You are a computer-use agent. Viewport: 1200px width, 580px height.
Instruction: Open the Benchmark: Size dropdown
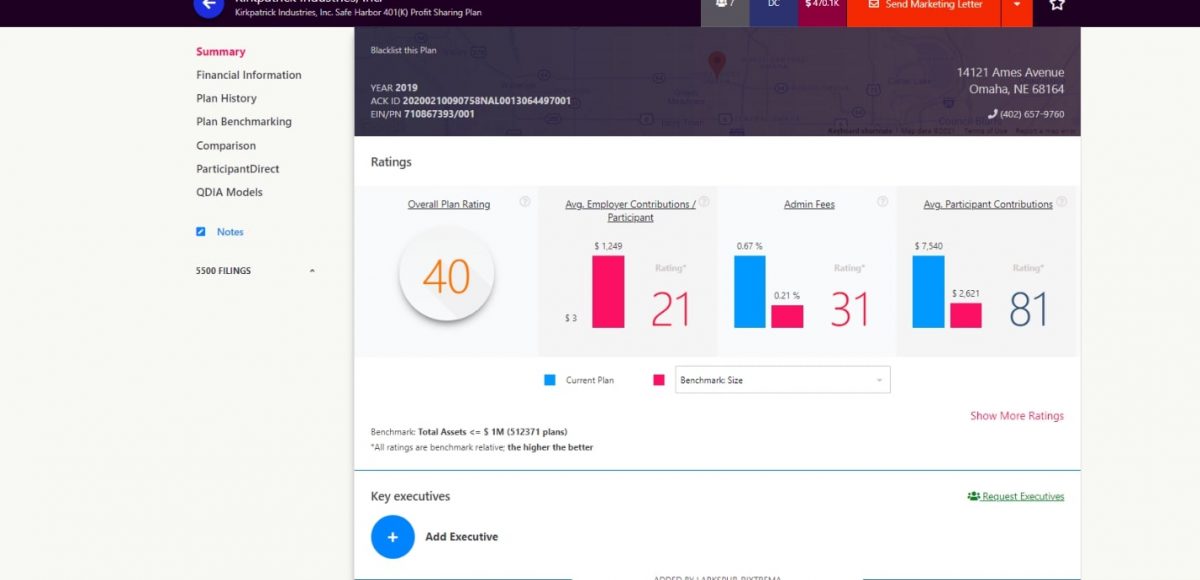[x=782, y=380]
